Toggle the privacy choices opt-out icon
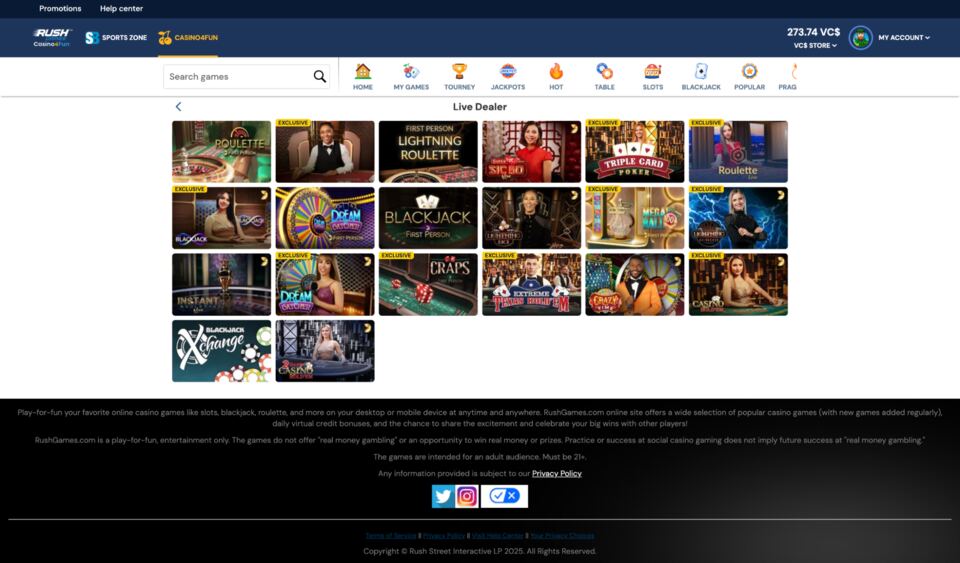This screenshot has height=563, width=960. [504, 496]
